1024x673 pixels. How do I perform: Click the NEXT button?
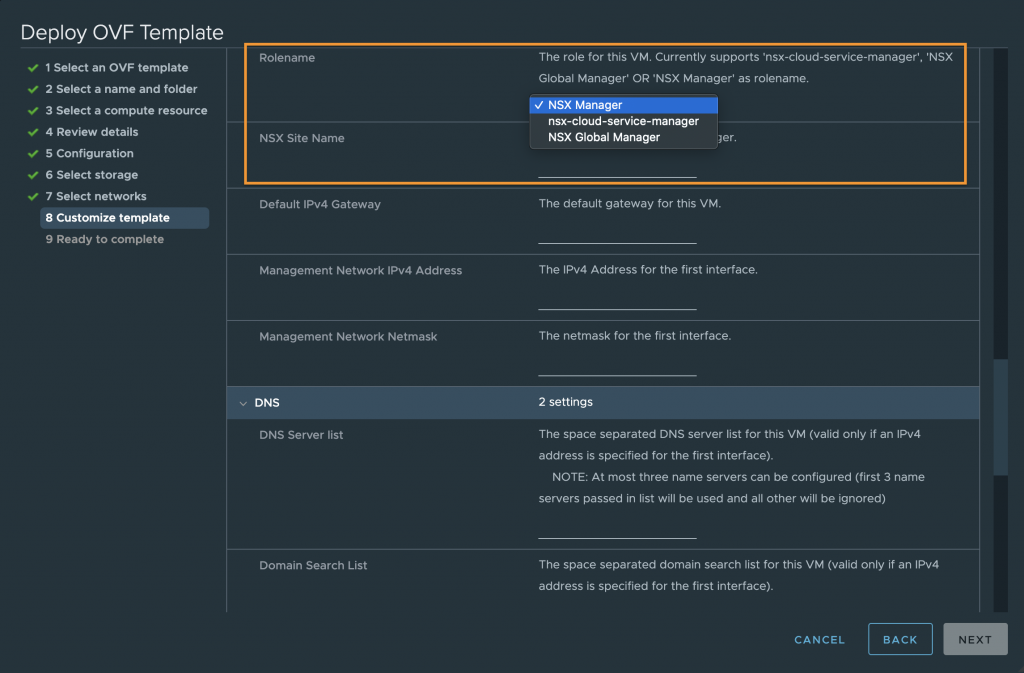click(x=975, y=640)
